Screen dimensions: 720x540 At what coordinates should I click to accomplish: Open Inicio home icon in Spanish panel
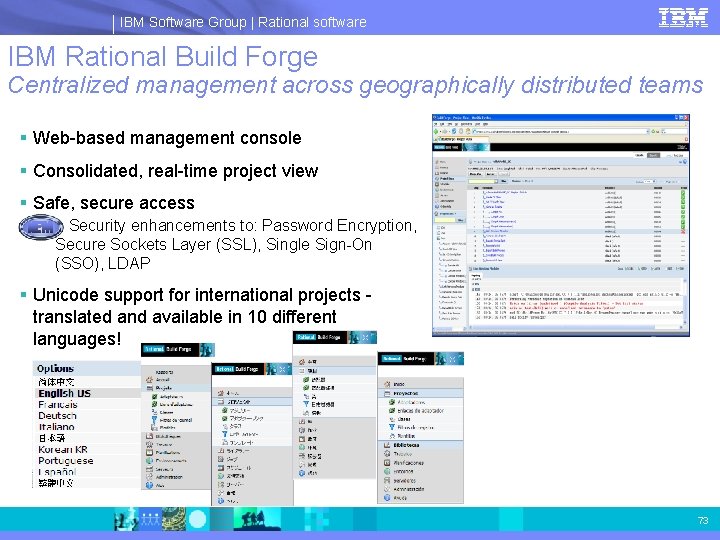pos(387,384)
